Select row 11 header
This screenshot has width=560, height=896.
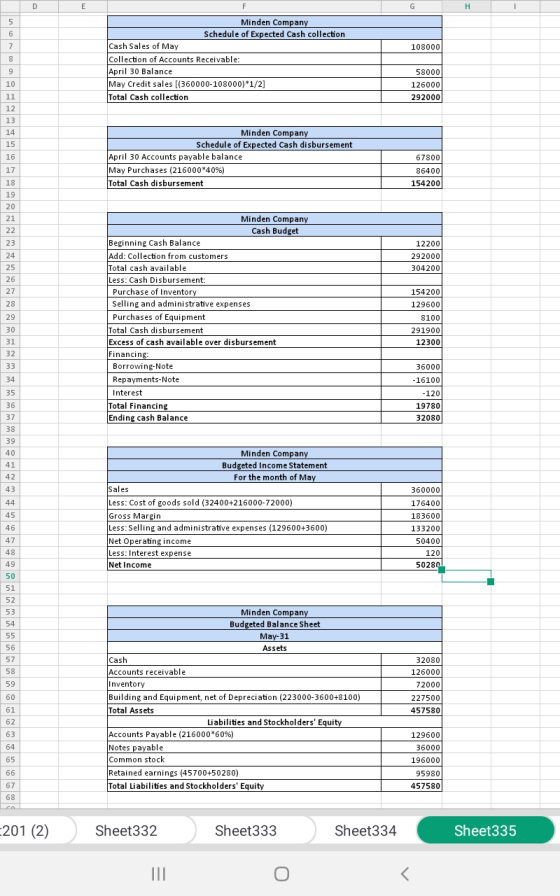pyautogui.click(x=10, y=97)
